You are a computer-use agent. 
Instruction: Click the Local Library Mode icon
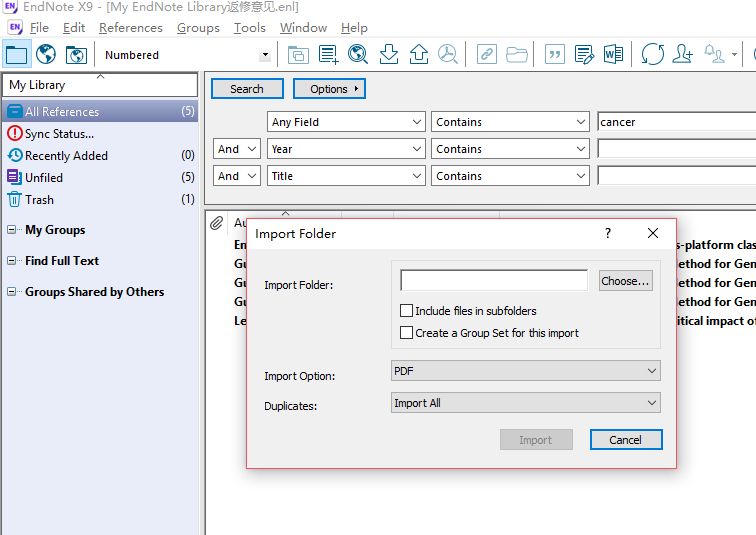point(17,54)
